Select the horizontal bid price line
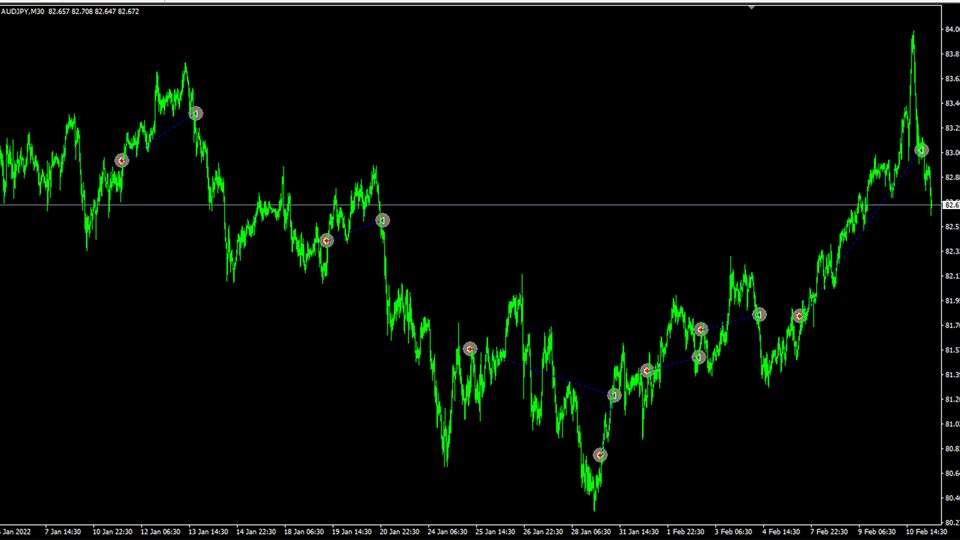The height and width of the screenshot is (540, 960). point(470,205)
